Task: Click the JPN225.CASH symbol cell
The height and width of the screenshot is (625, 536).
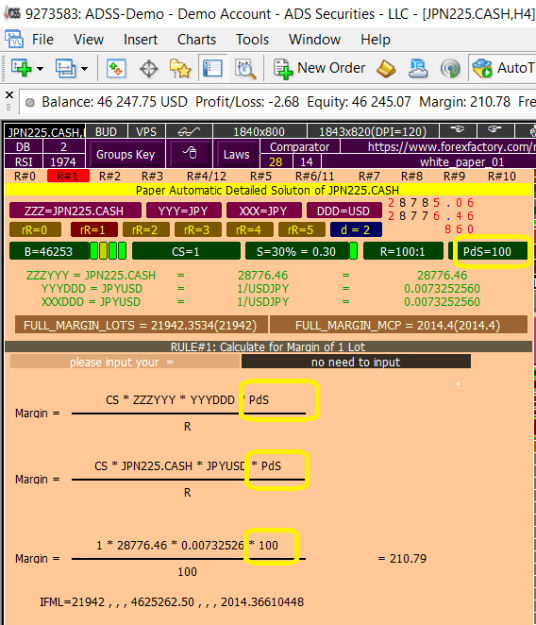Action: pyautogui.click(x=45, y=132)
